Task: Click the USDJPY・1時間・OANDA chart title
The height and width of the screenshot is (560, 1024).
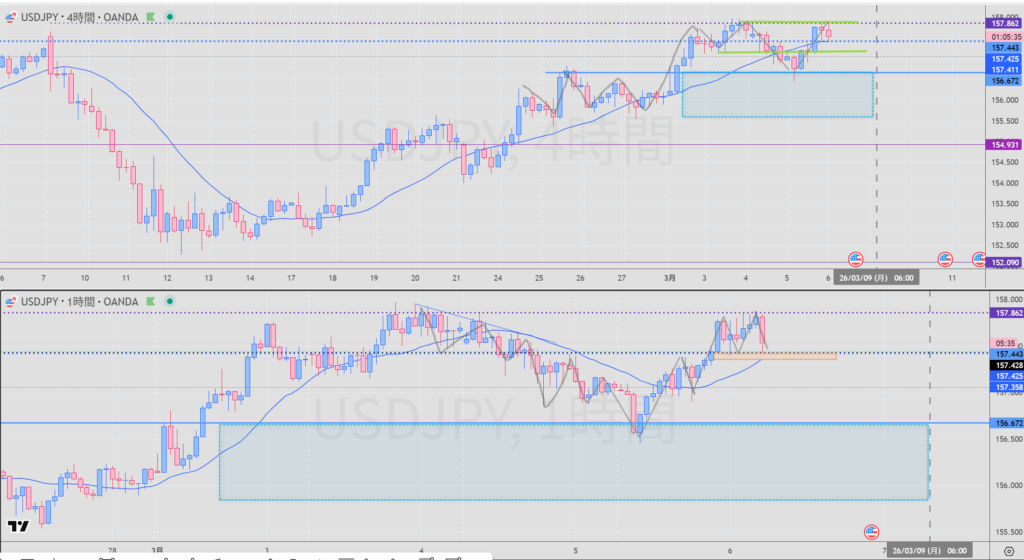Action: click(x=82, y=301)
